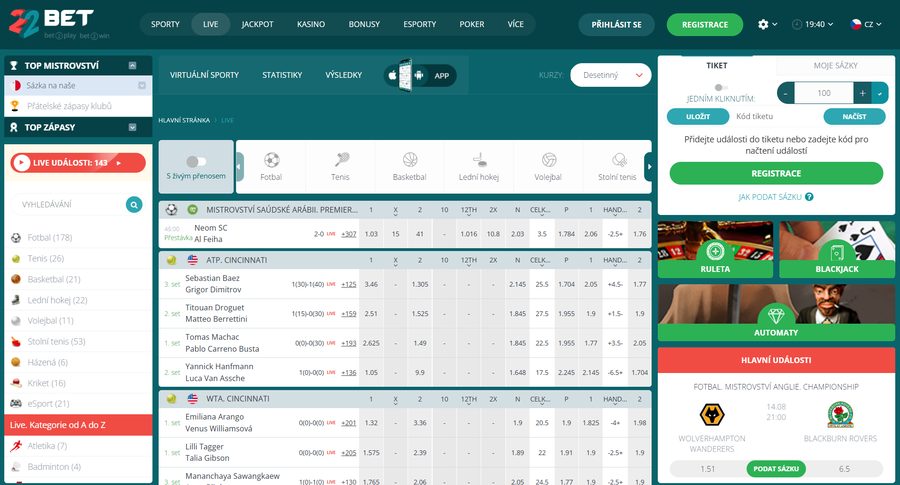The width and height of the screenshot is (900, 485).
Task: Open the STATISTIKY link
Action: [282, 75]
